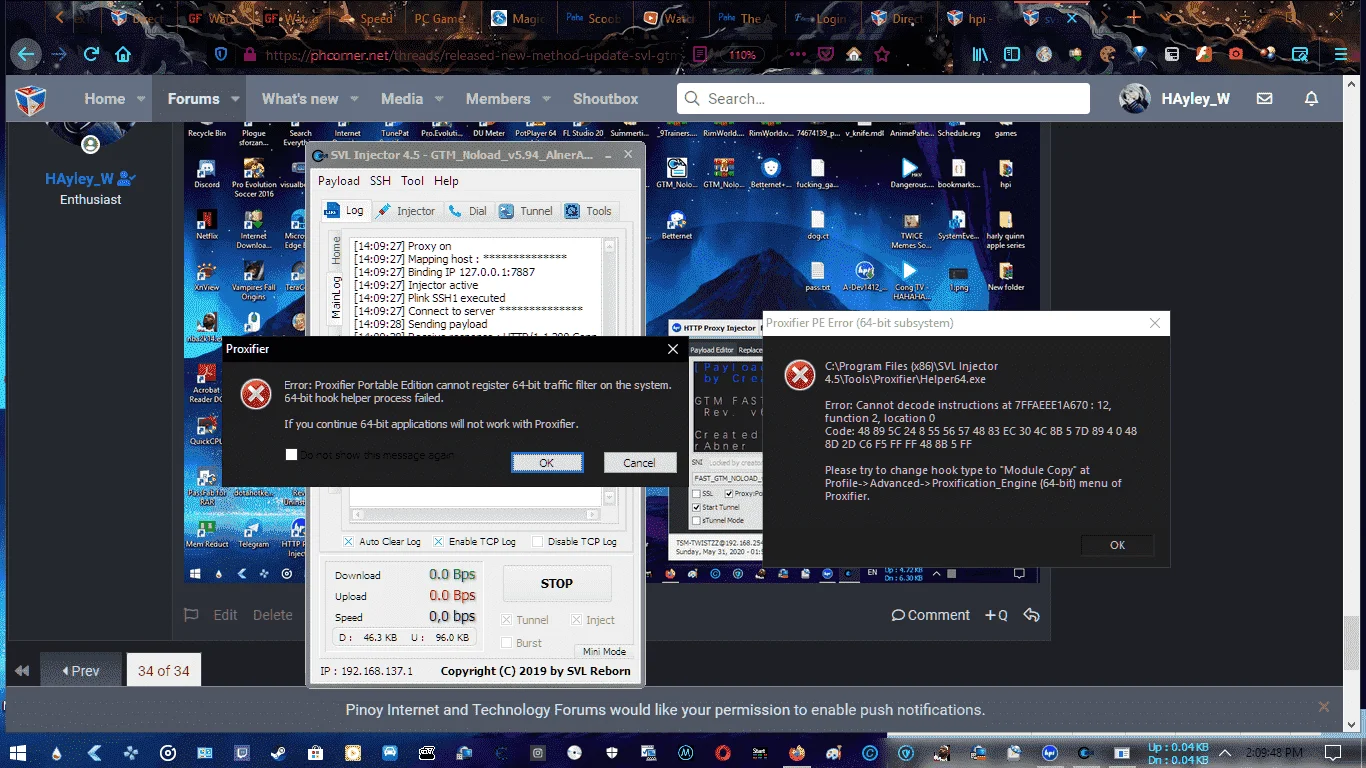
Task: Click OK in the Proxifier dialog
Action: (x=546, y=463)
